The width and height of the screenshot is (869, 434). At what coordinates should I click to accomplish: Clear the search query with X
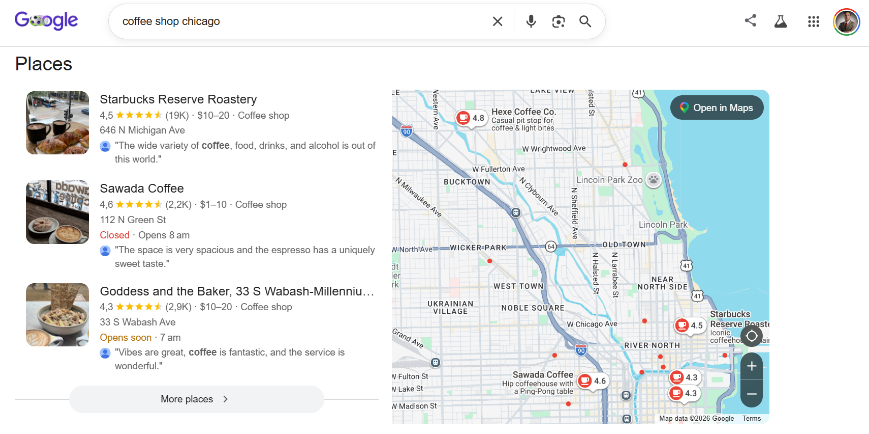[x=498, y=22]
